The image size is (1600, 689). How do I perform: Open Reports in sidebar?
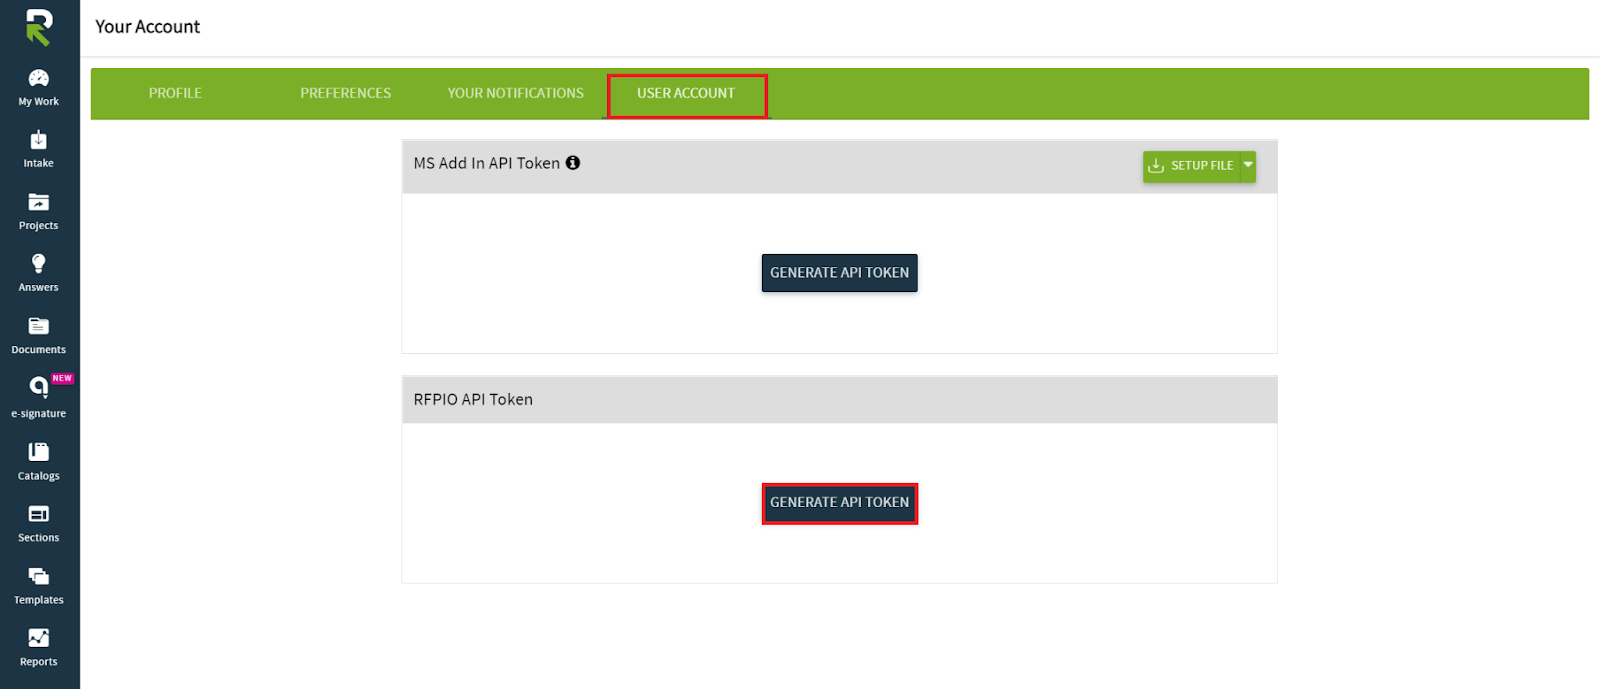39,648
